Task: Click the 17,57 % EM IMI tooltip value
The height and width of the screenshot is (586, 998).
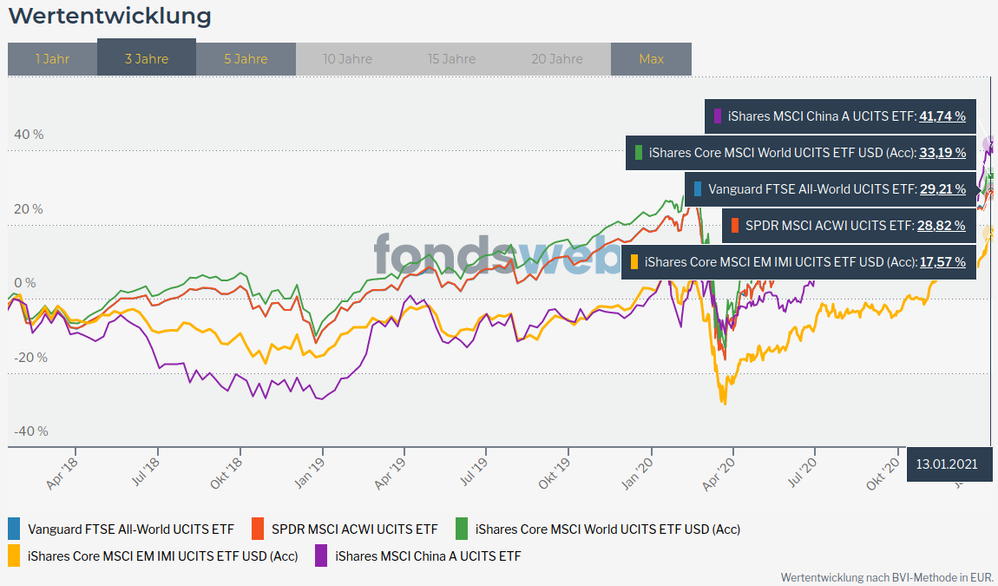Action: click(x=942, y=262)
